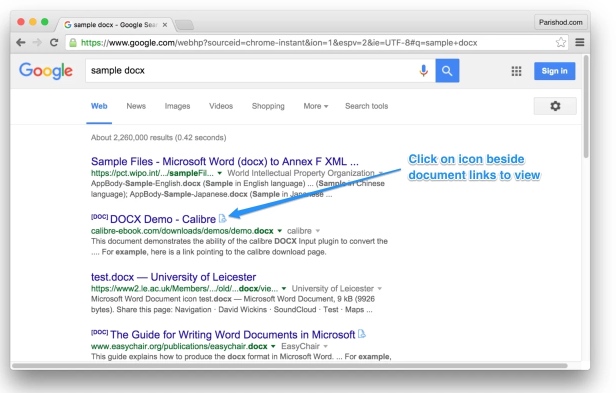Open The Guide for Writing Word Documents result
The height and width of the screenshot is (393, 616).
pos(233,334)
